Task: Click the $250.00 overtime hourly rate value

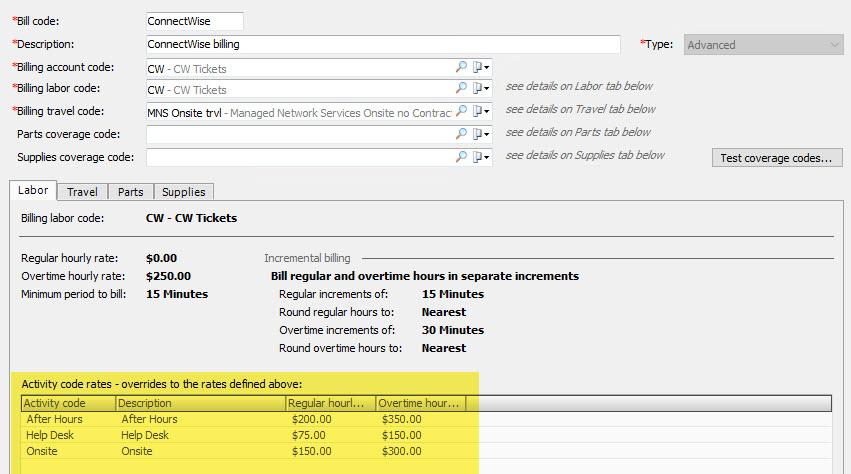Action: pyautogui.click(x=168, y=276)
